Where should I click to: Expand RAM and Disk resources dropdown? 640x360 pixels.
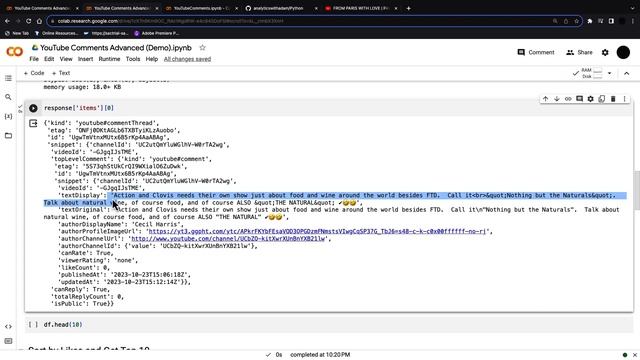point(609,73)
